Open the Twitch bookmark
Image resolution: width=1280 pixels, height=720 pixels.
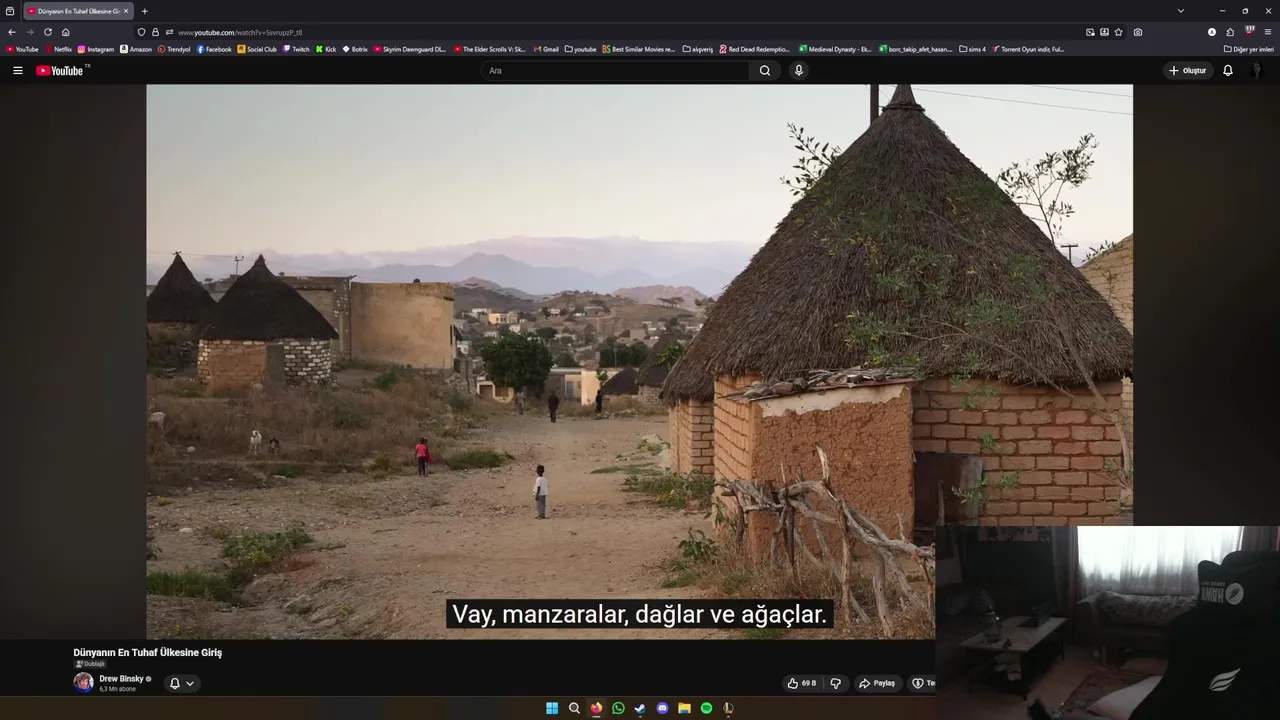click(x=296, y=49)
